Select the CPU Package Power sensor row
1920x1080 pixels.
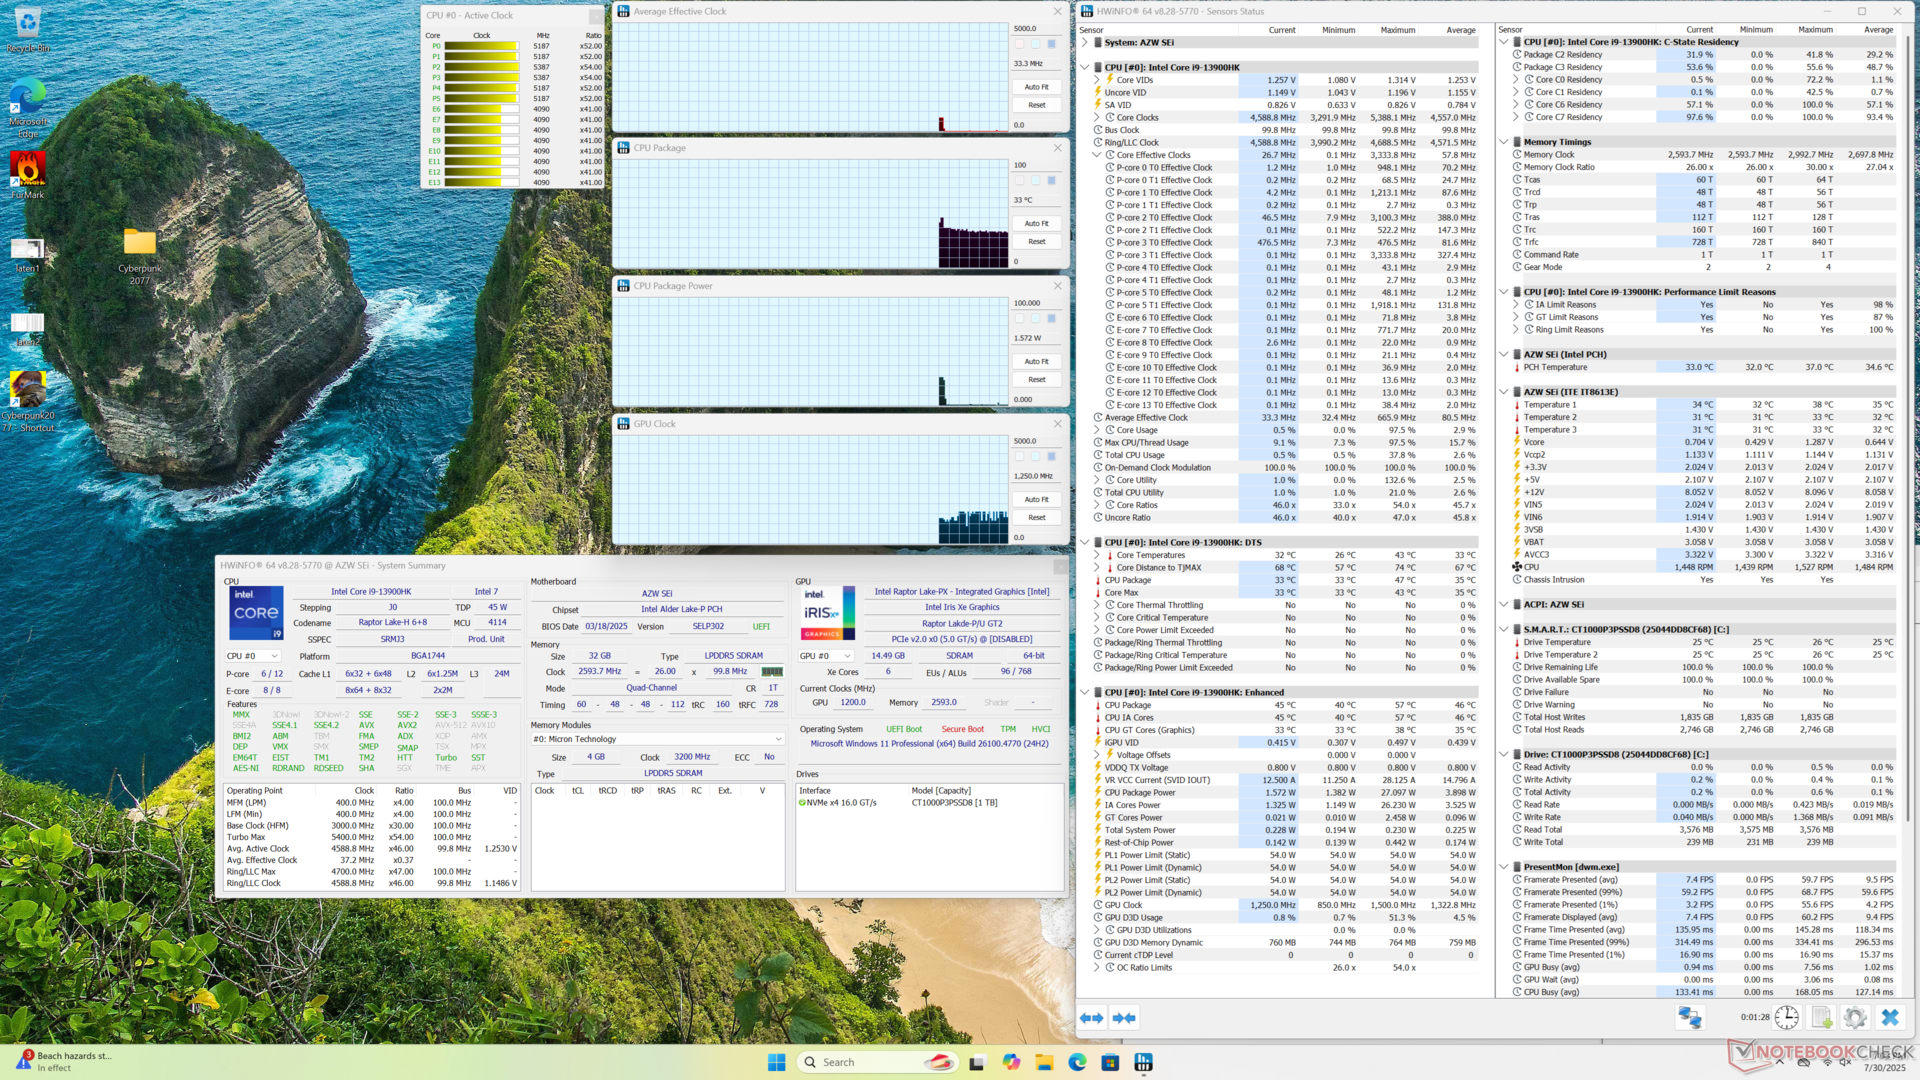pyautogui.click(x=1286, y=793)
